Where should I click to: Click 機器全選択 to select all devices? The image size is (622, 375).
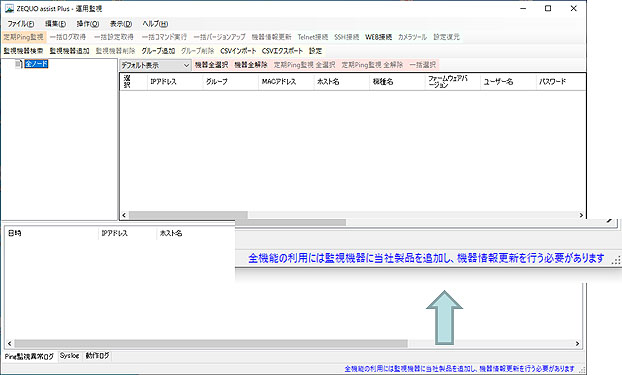tap(211, 65)
